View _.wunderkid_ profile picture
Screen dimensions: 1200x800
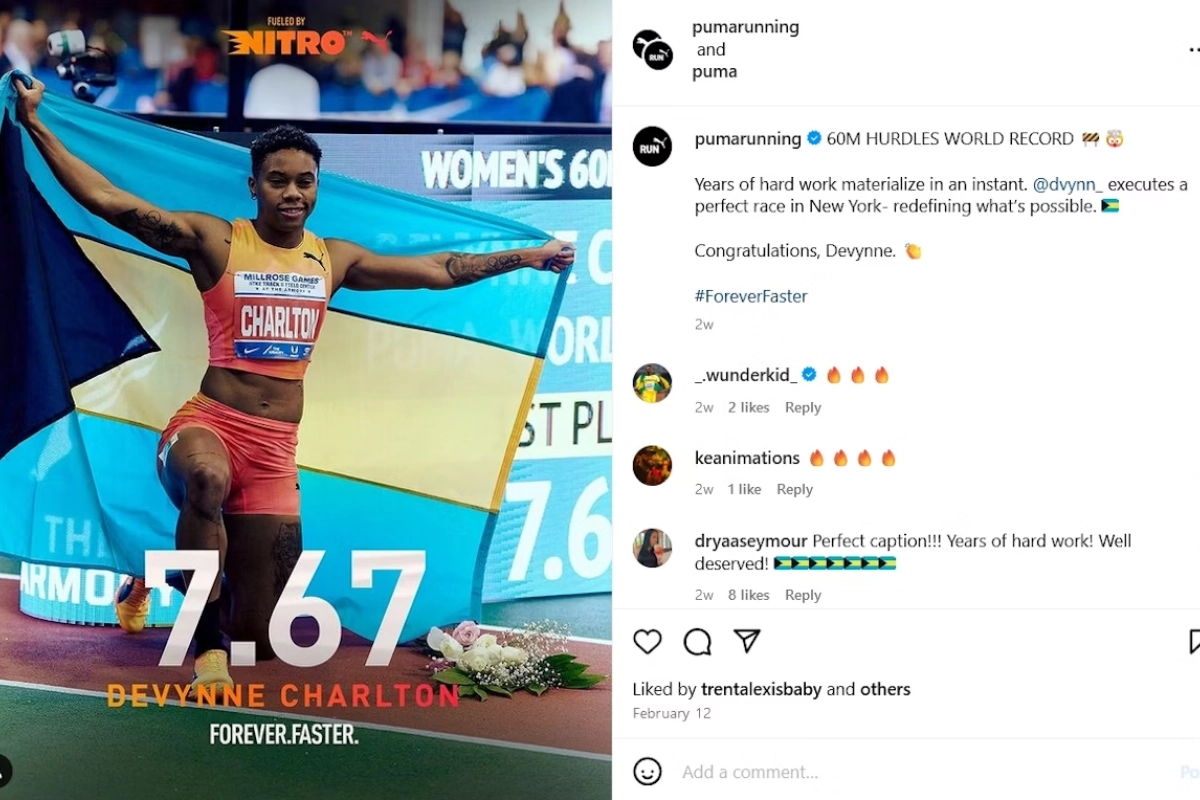coord(652,383)
